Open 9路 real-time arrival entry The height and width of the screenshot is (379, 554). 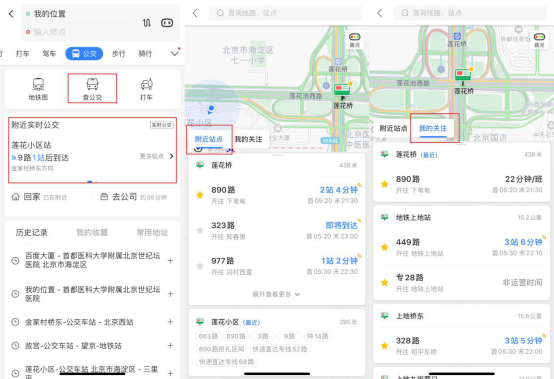click(x=40, y=158)
